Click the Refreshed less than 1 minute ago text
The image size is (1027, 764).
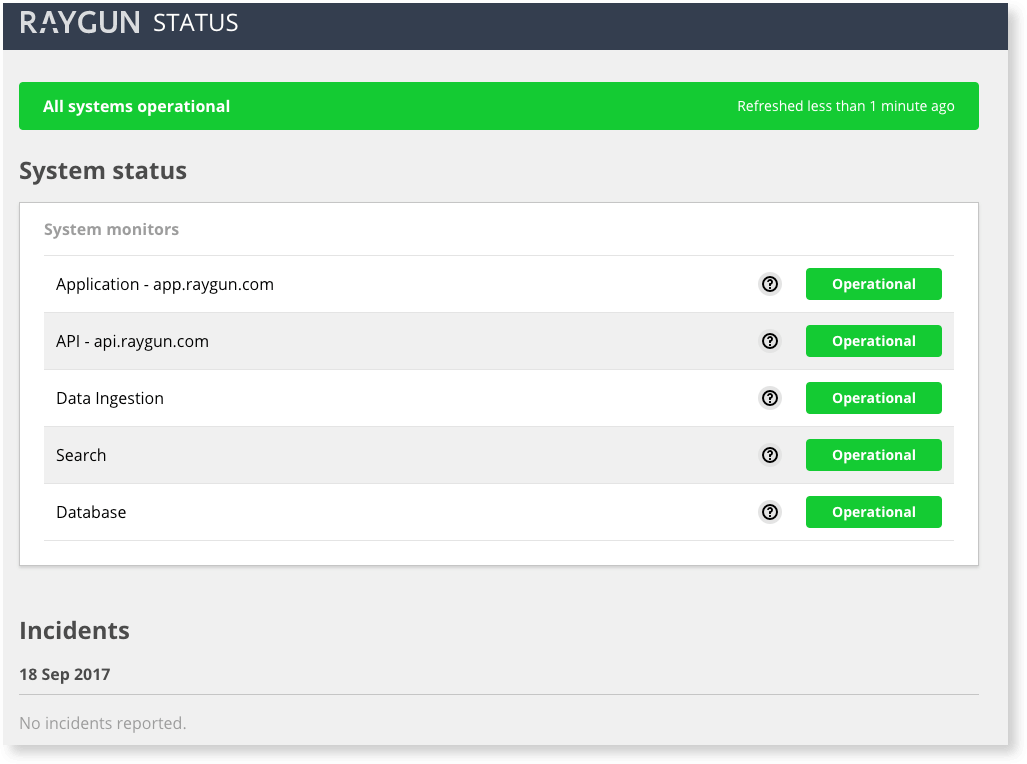pos(846,106)
